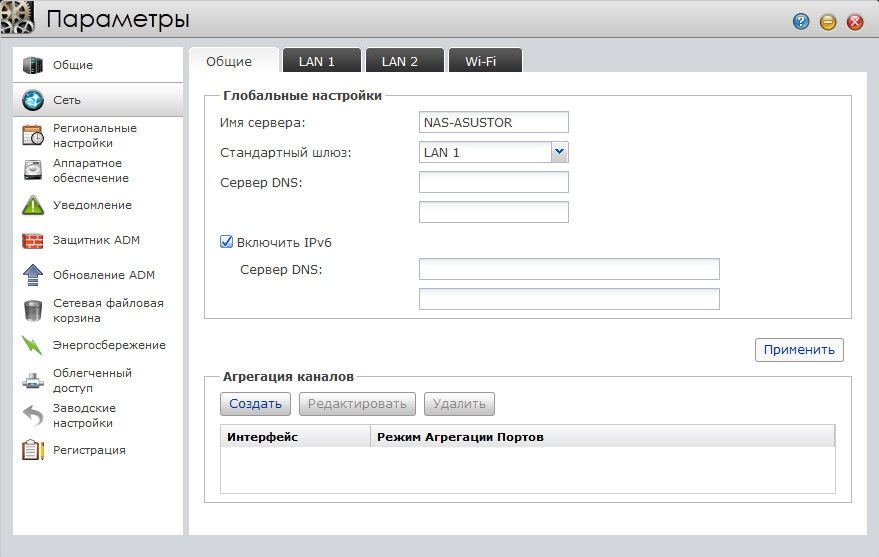The width and height of the screenshot is (879, 557).
Task: Open the Wi-Fi tab
Action: point(480,61)
